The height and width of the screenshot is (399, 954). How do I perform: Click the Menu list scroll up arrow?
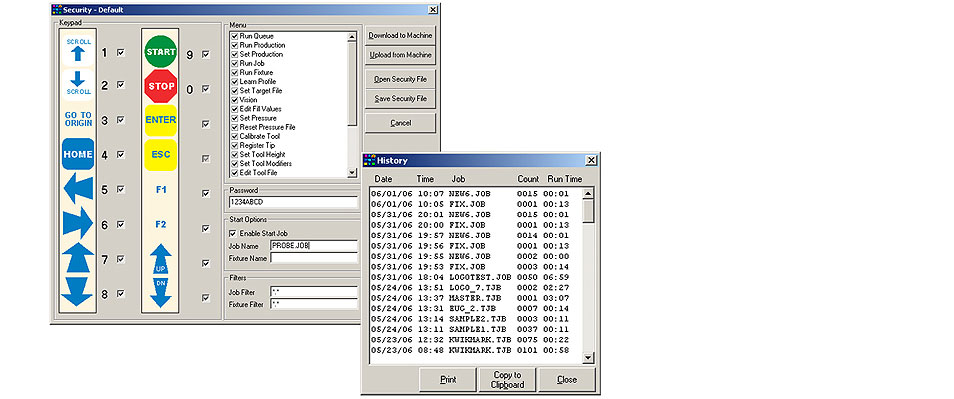352,37
